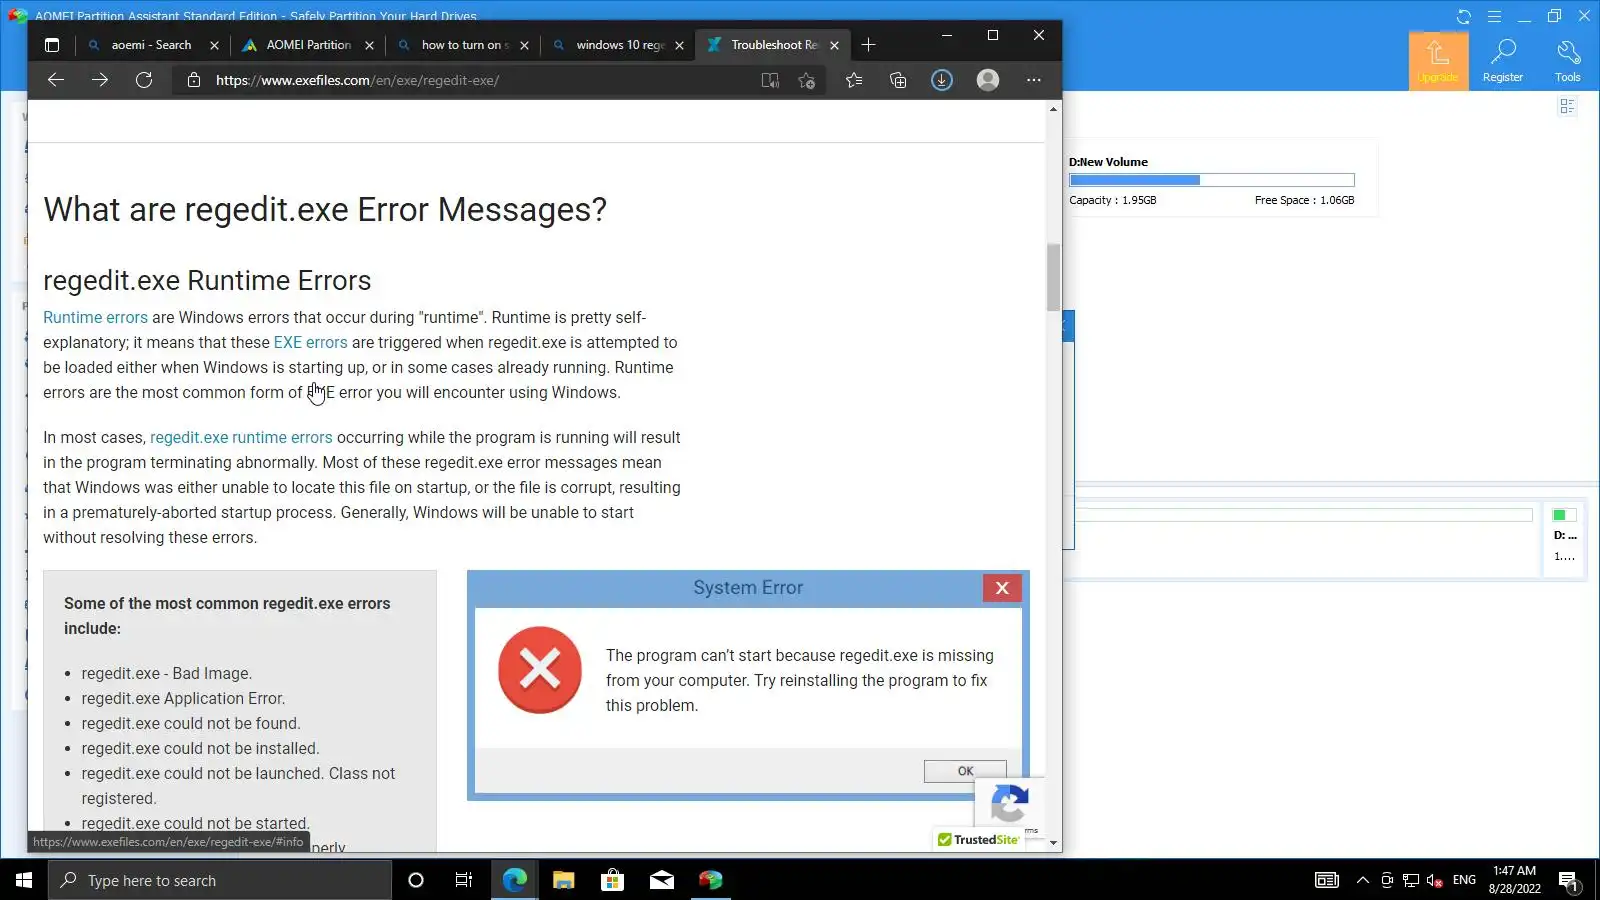Open a new browser tab
This screenshot has width=1600, height=900.
(x=868, y=45)
